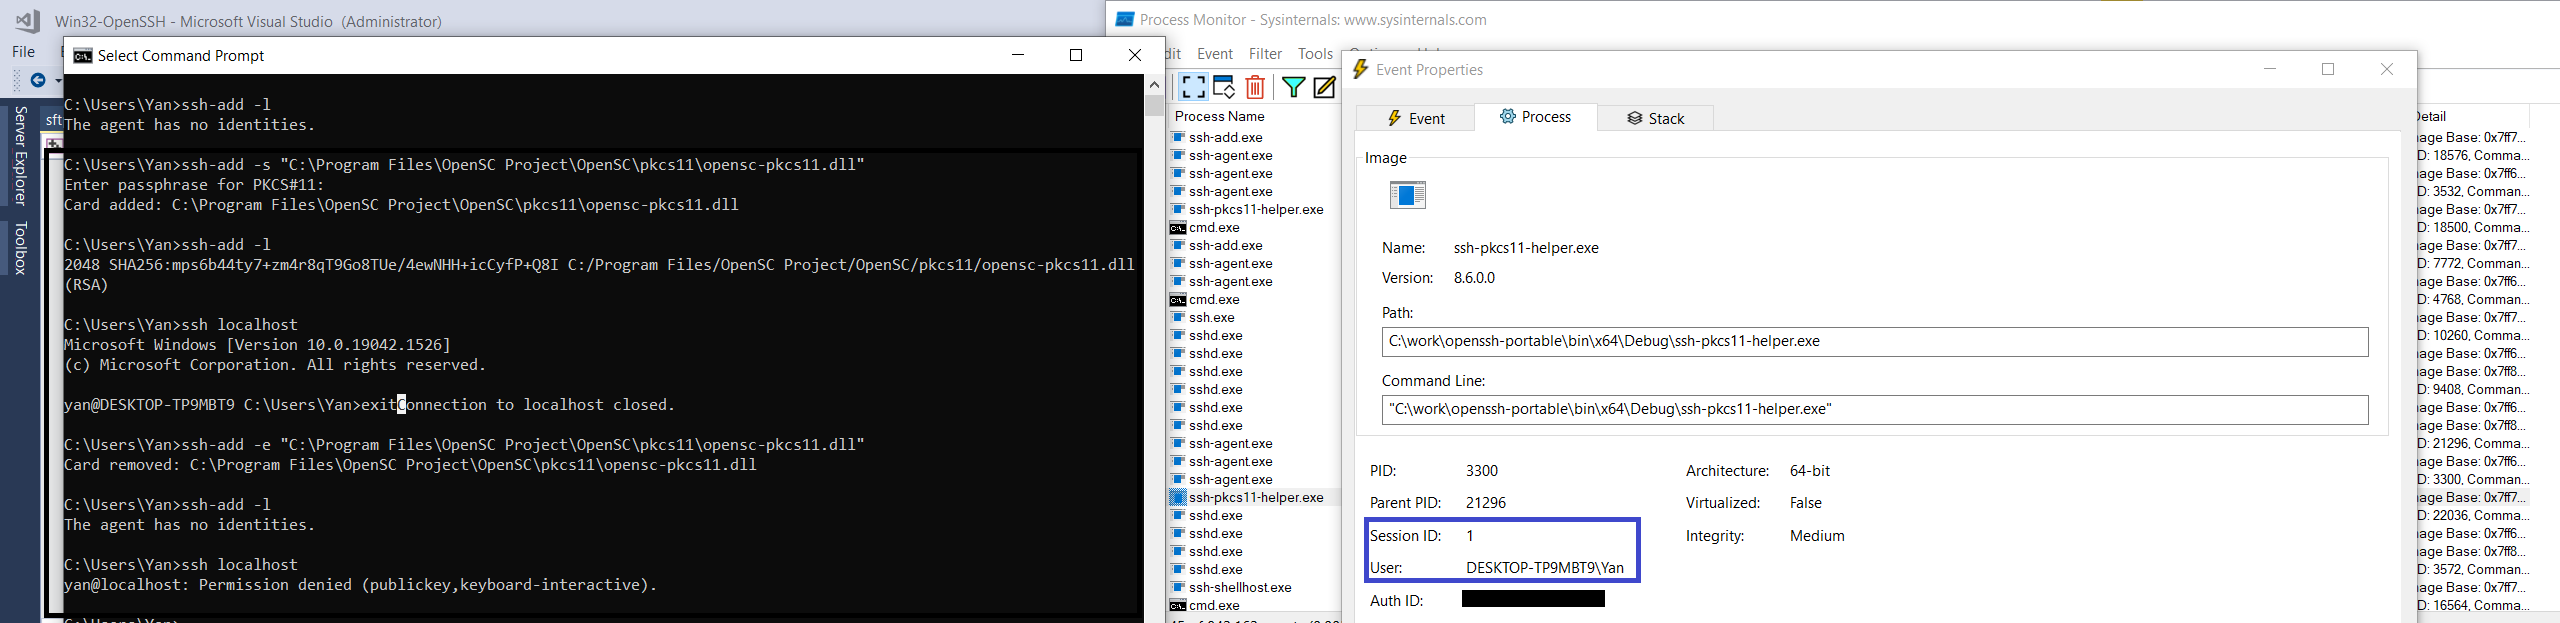Select the Process tab in Event Properties
The image size is (2560, 623).
(1535, 117)
